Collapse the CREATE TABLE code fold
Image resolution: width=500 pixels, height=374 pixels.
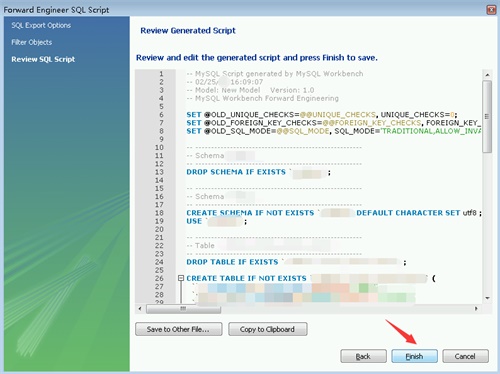(x=181, y=278)
